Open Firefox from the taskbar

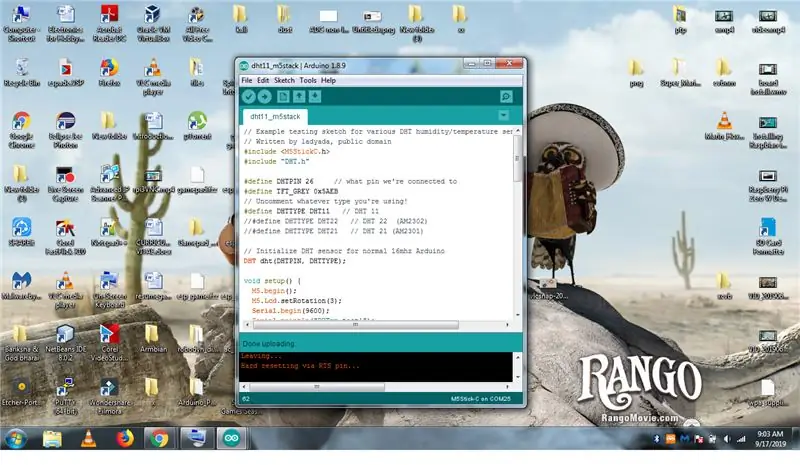124,438
